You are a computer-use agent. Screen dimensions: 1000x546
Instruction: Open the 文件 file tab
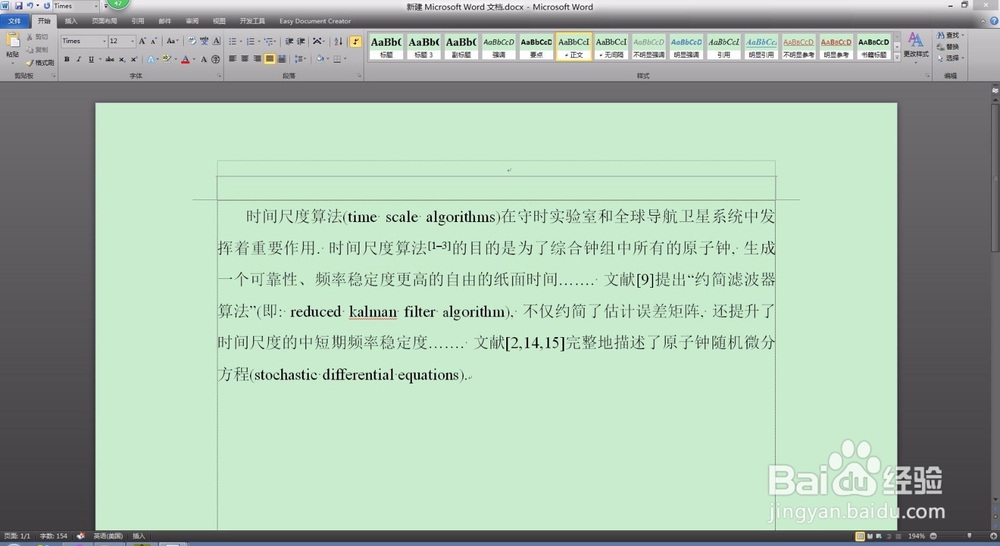coord(14,21)
